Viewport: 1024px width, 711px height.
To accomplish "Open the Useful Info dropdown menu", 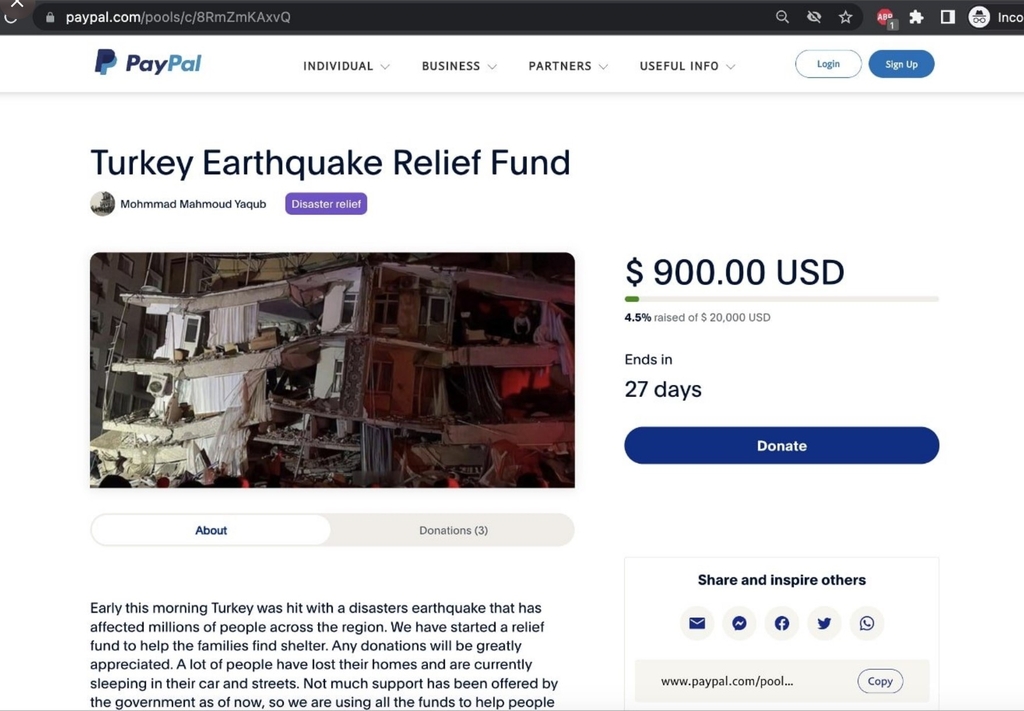I will pyautogui.click(x=687, y=66).
